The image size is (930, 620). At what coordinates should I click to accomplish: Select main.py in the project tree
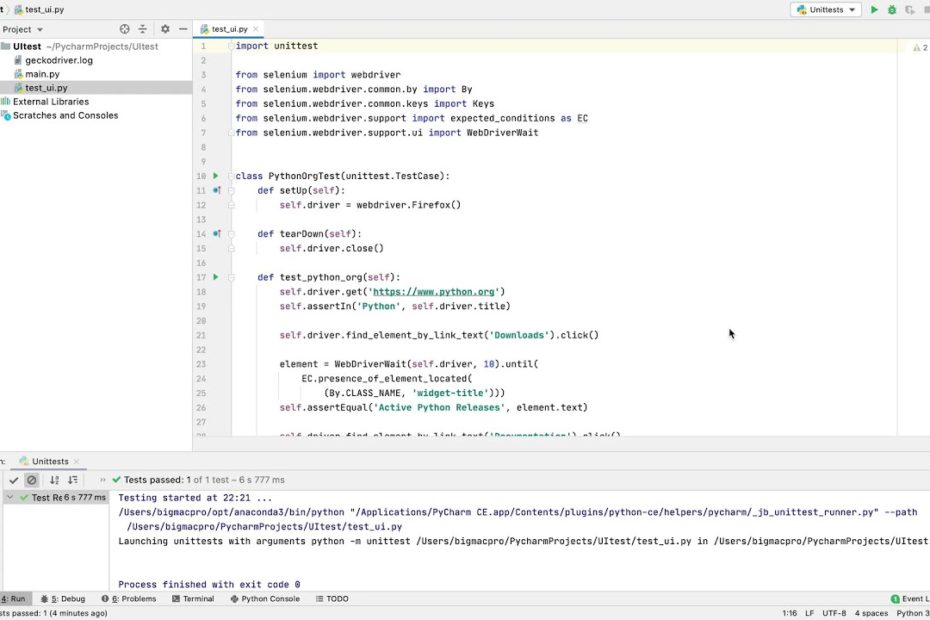coord(41,74)
